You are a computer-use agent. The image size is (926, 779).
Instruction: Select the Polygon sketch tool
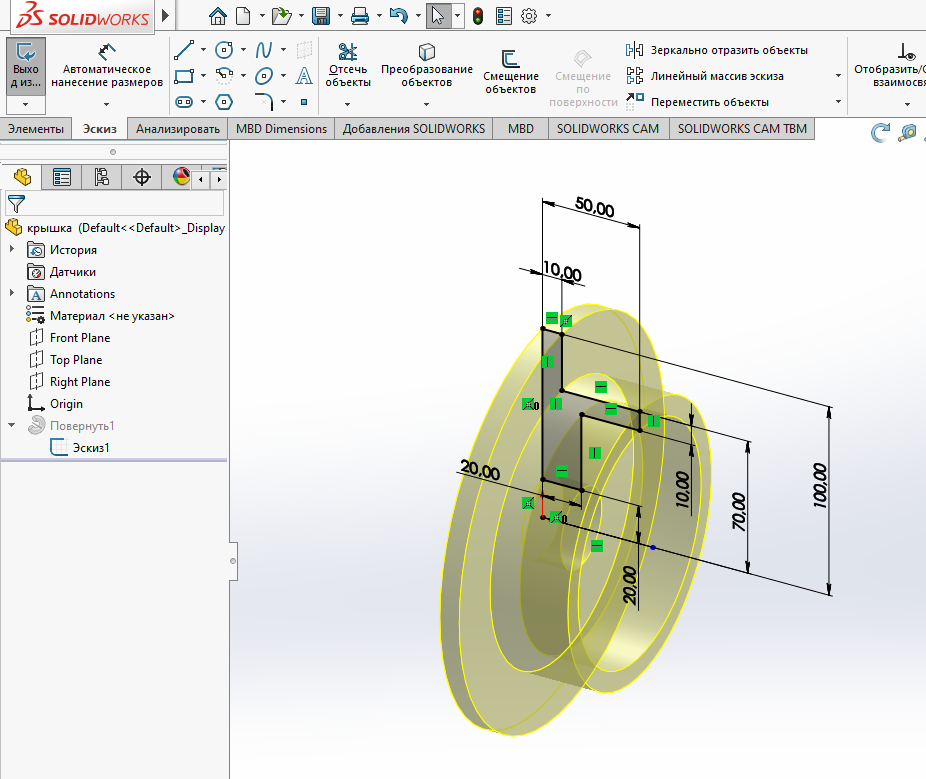point(224,102)
